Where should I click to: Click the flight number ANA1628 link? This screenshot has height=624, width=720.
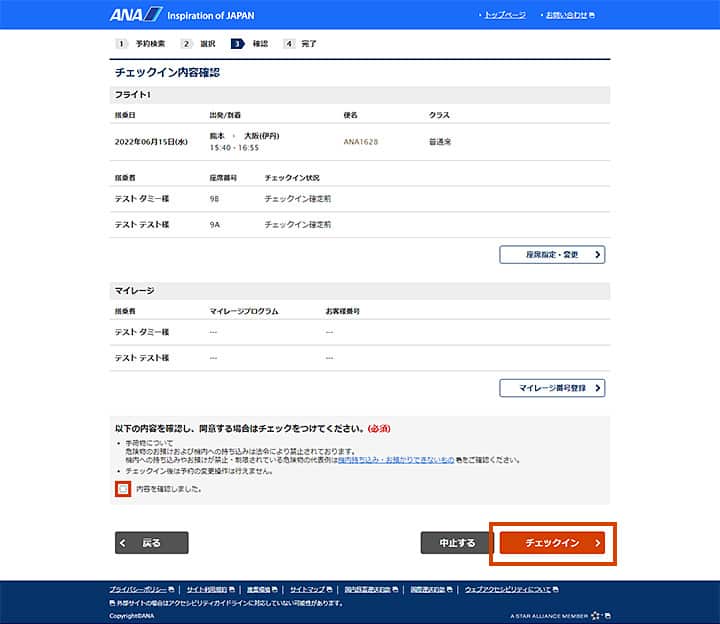tap(361, 142)
